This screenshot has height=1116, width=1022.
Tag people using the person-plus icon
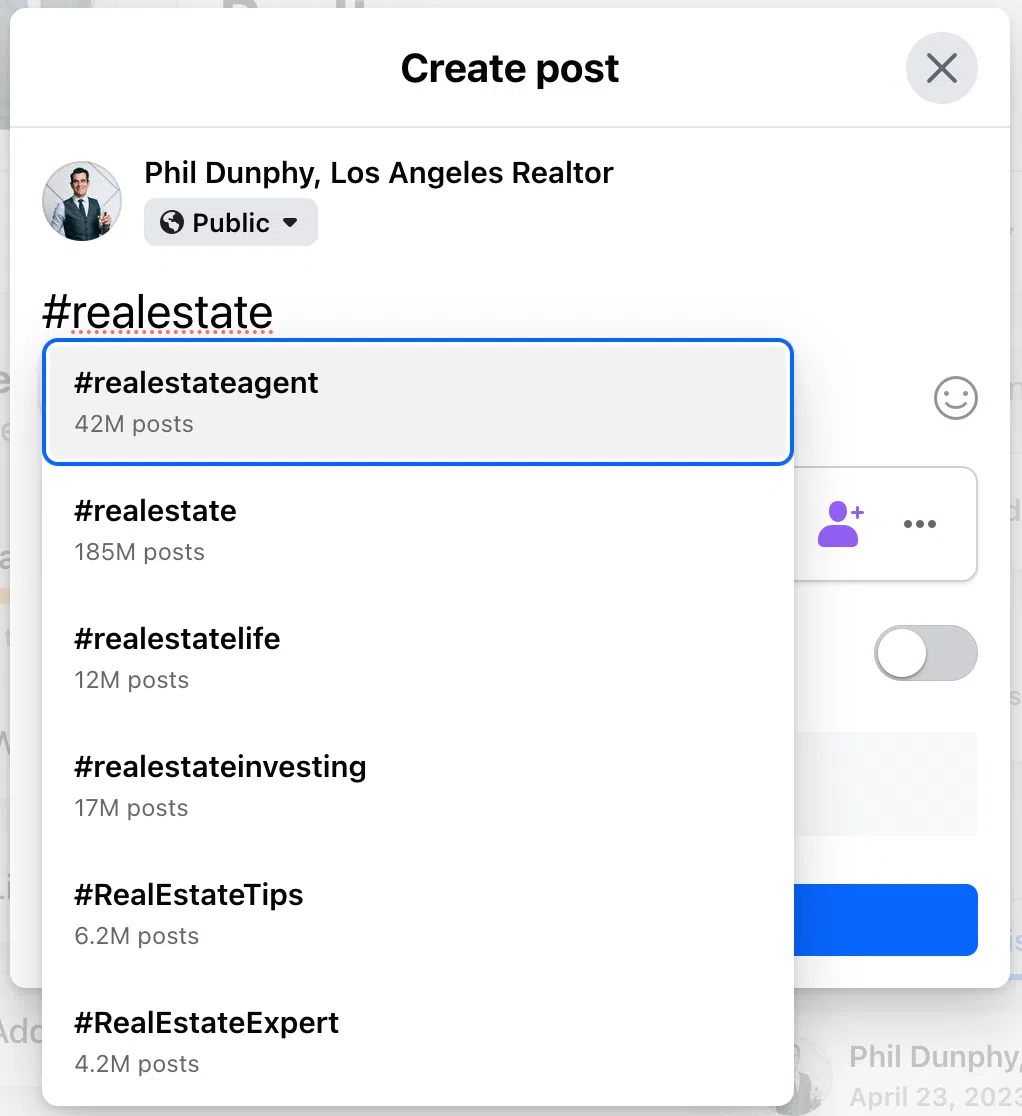(x=841, y=523)
